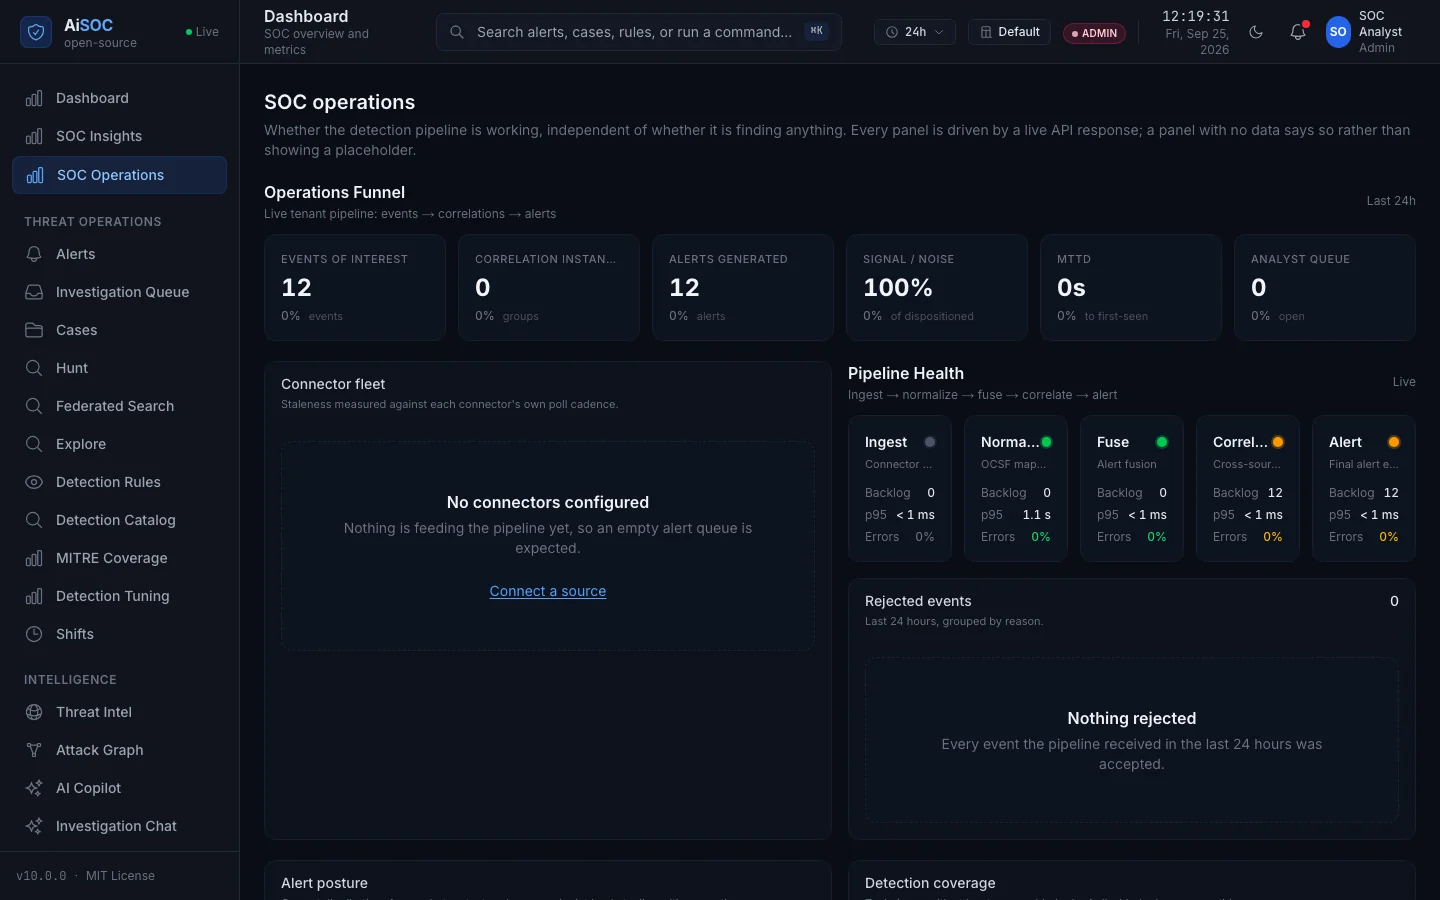Click the AI Copilot sparkle icon
1440x900 pixels.
coord(34,788)
